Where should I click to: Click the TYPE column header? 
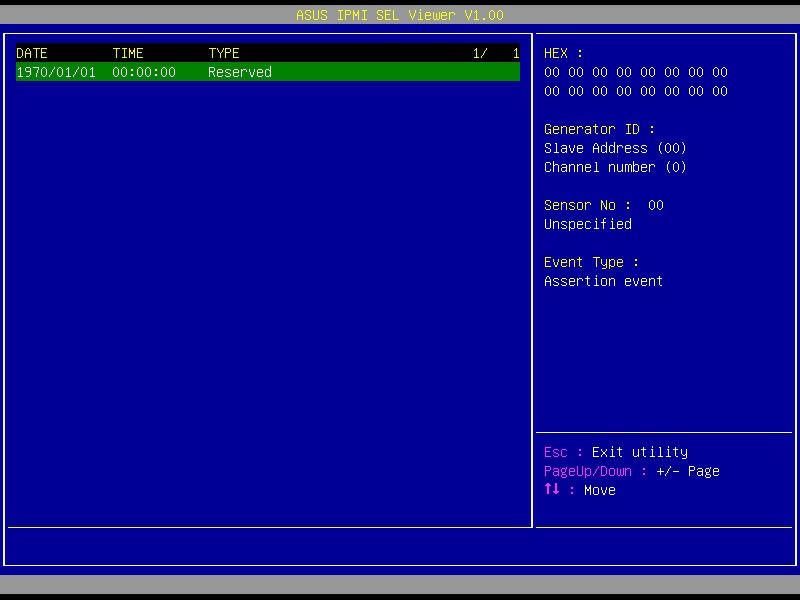click(x=223, y=53)
